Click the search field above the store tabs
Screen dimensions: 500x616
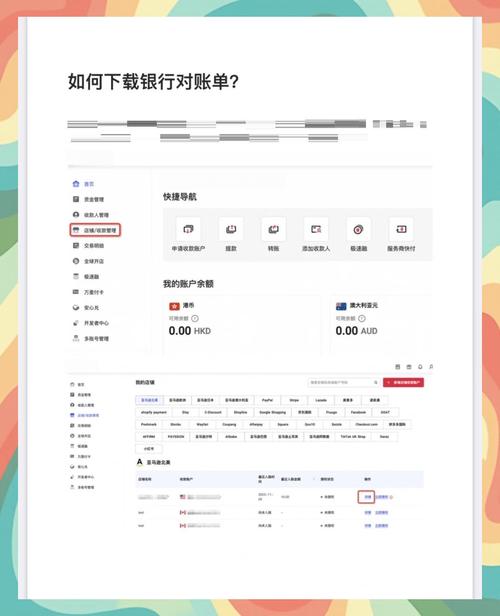[344, 382]
